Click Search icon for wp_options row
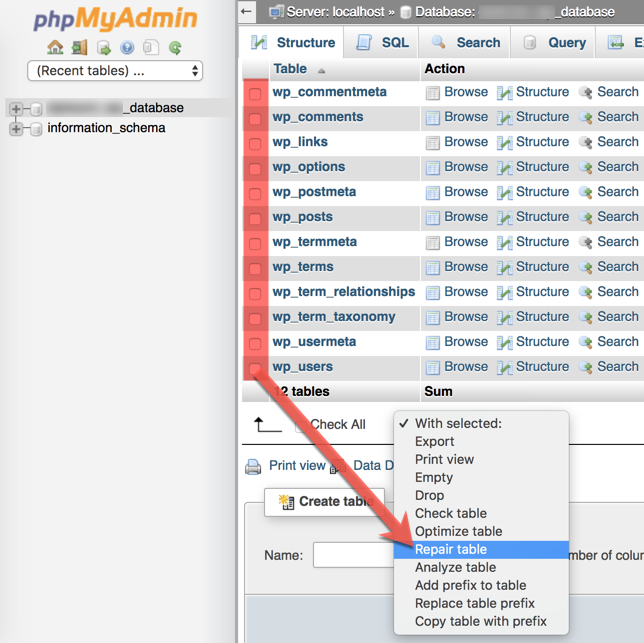The width and height of the screenshot is (644, 643). [586, 167]
